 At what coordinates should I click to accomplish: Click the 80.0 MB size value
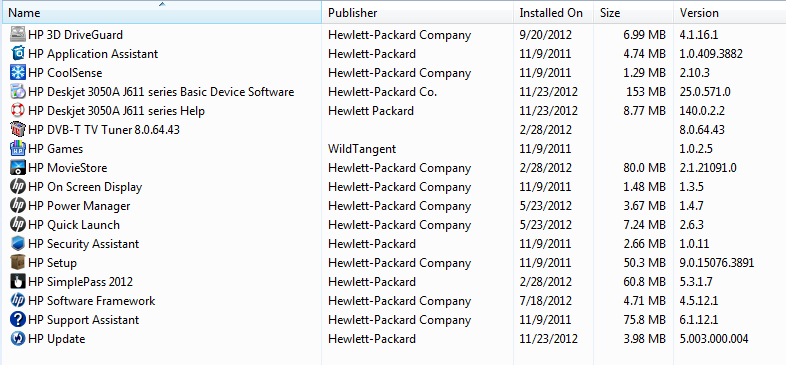click(645, 168)
